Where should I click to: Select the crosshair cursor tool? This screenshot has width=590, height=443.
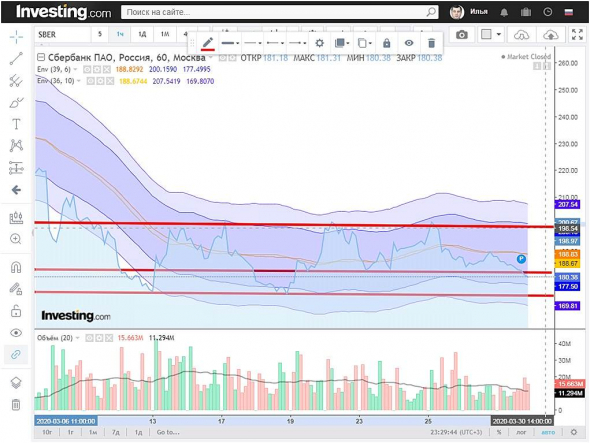(x=16, y=37)
